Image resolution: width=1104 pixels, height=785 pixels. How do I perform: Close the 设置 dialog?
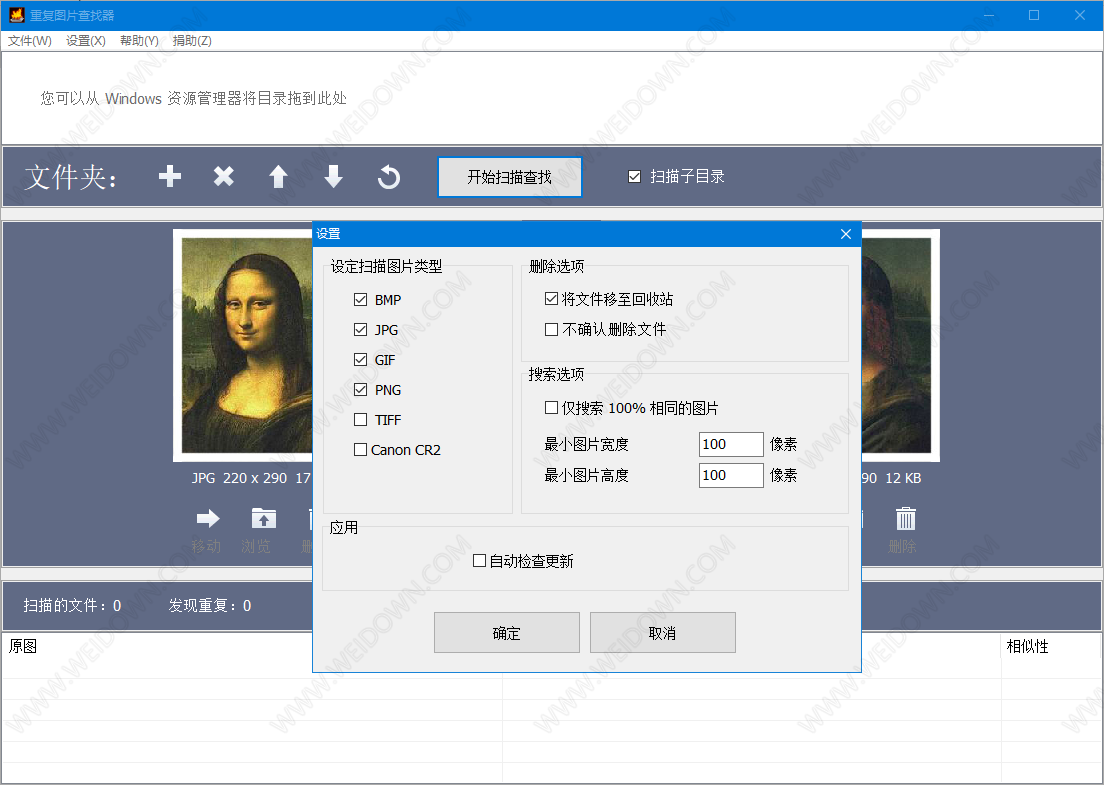coord(846,234)
